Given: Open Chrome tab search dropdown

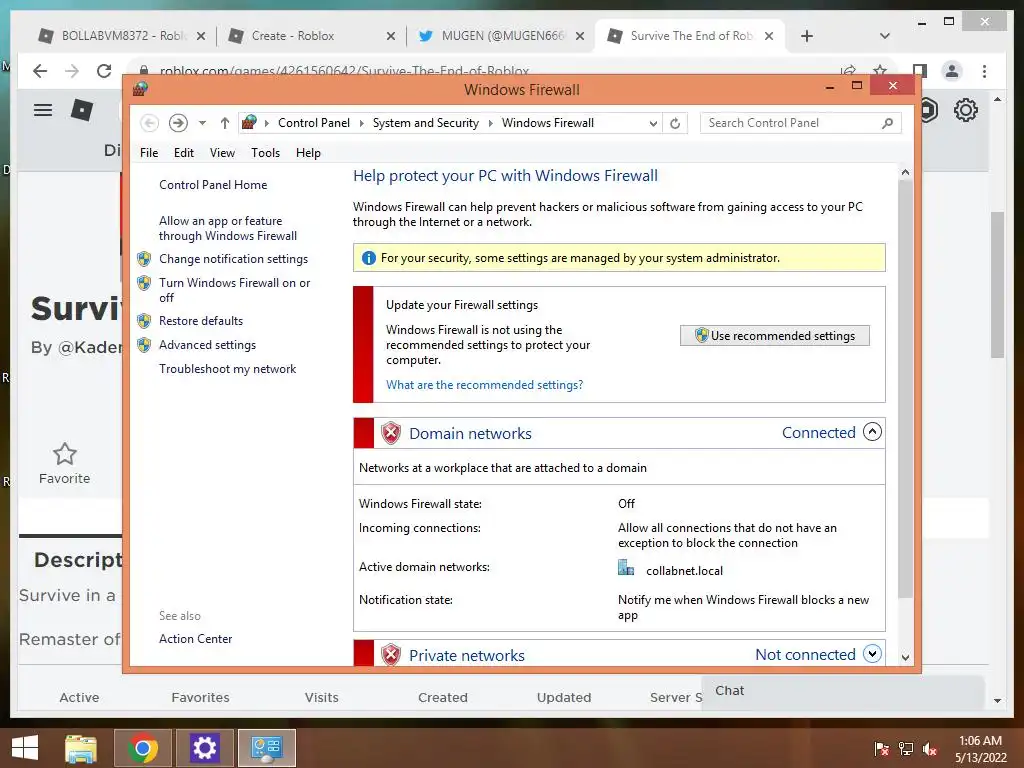Looking at the screenshot, I should coord(885,36).
